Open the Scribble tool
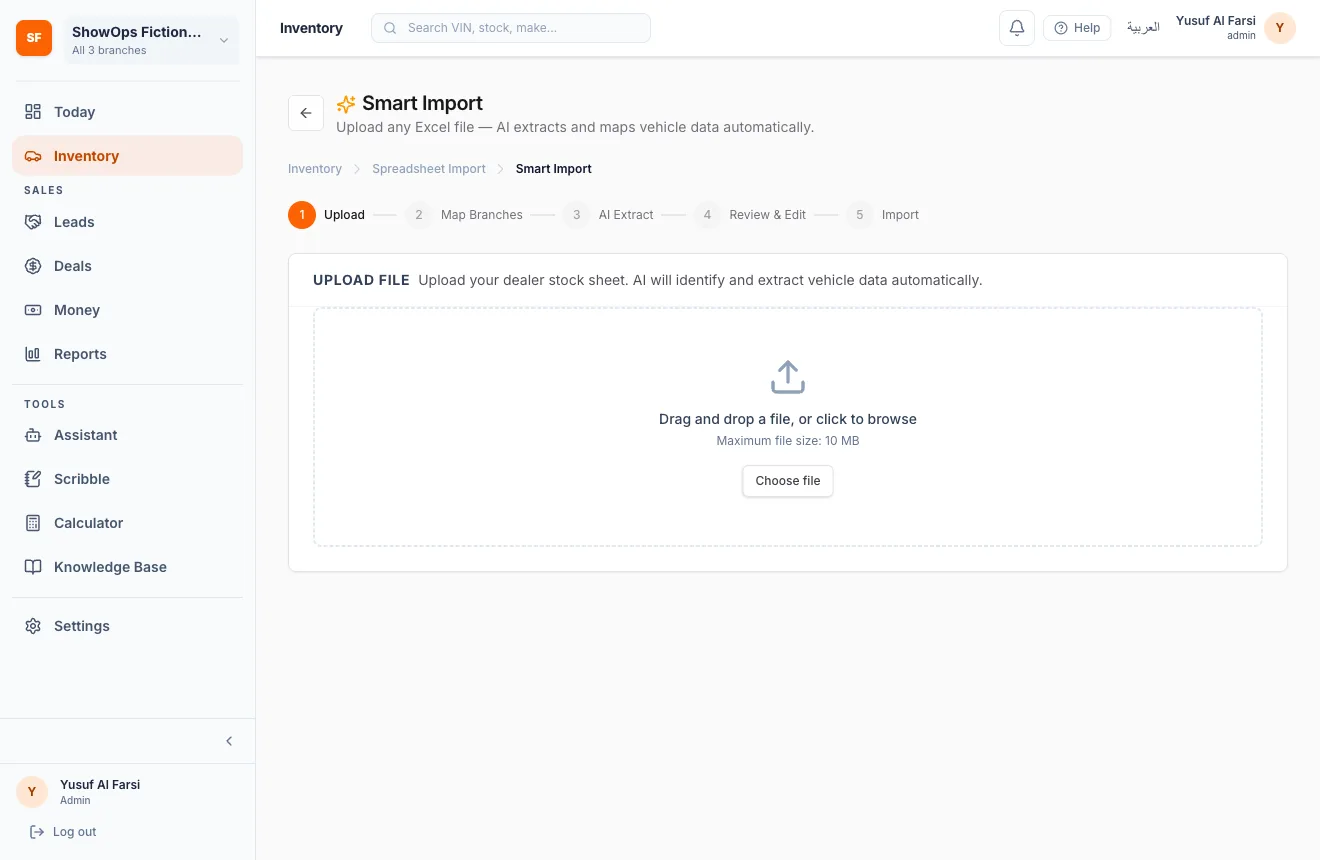The image size is (1320, 860). pos(127,479)
